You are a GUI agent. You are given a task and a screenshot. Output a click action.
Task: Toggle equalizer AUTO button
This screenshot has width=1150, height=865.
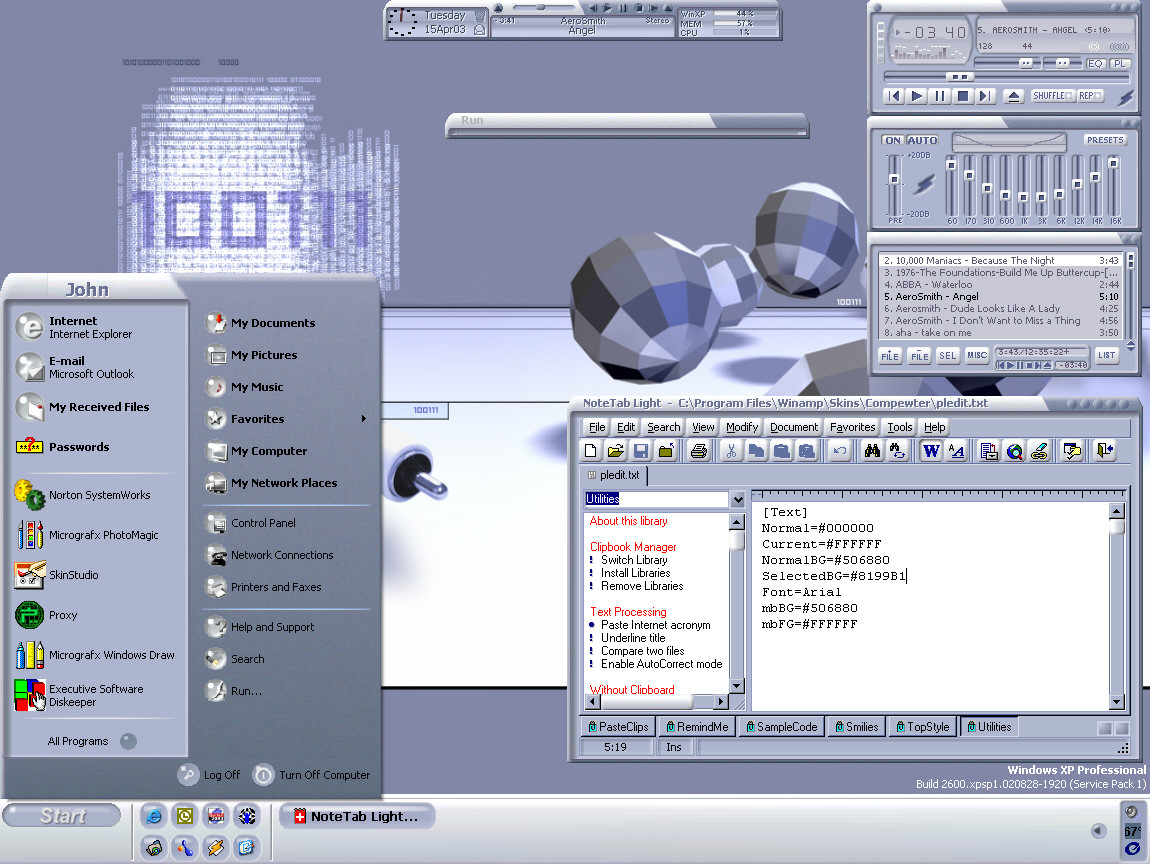923,140
